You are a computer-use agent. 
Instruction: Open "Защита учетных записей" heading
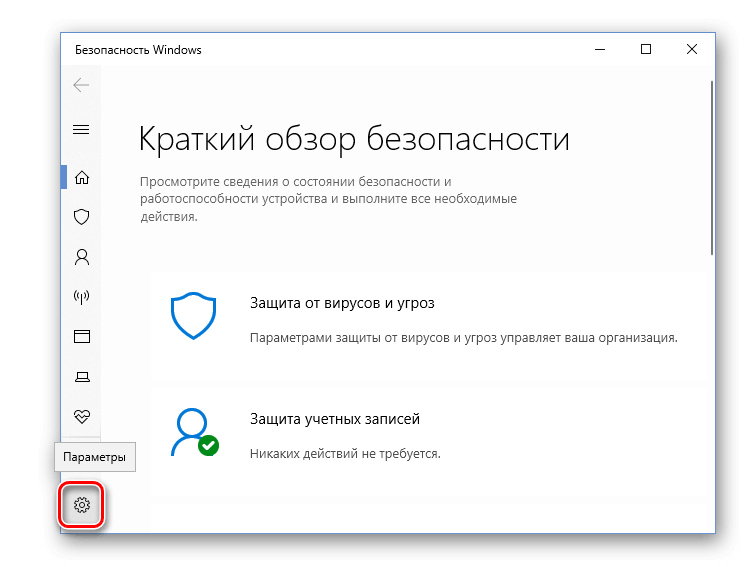pos(335,419)
